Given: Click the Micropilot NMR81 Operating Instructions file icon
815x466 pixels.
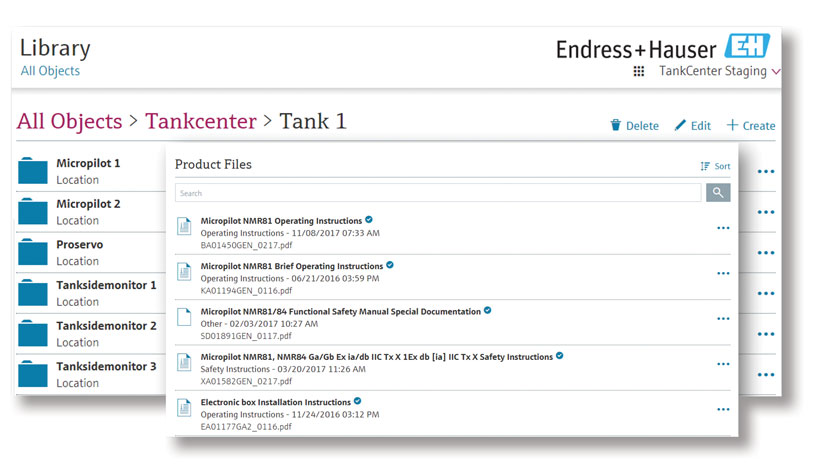Looking at the screenshot, I should point(184,227).
